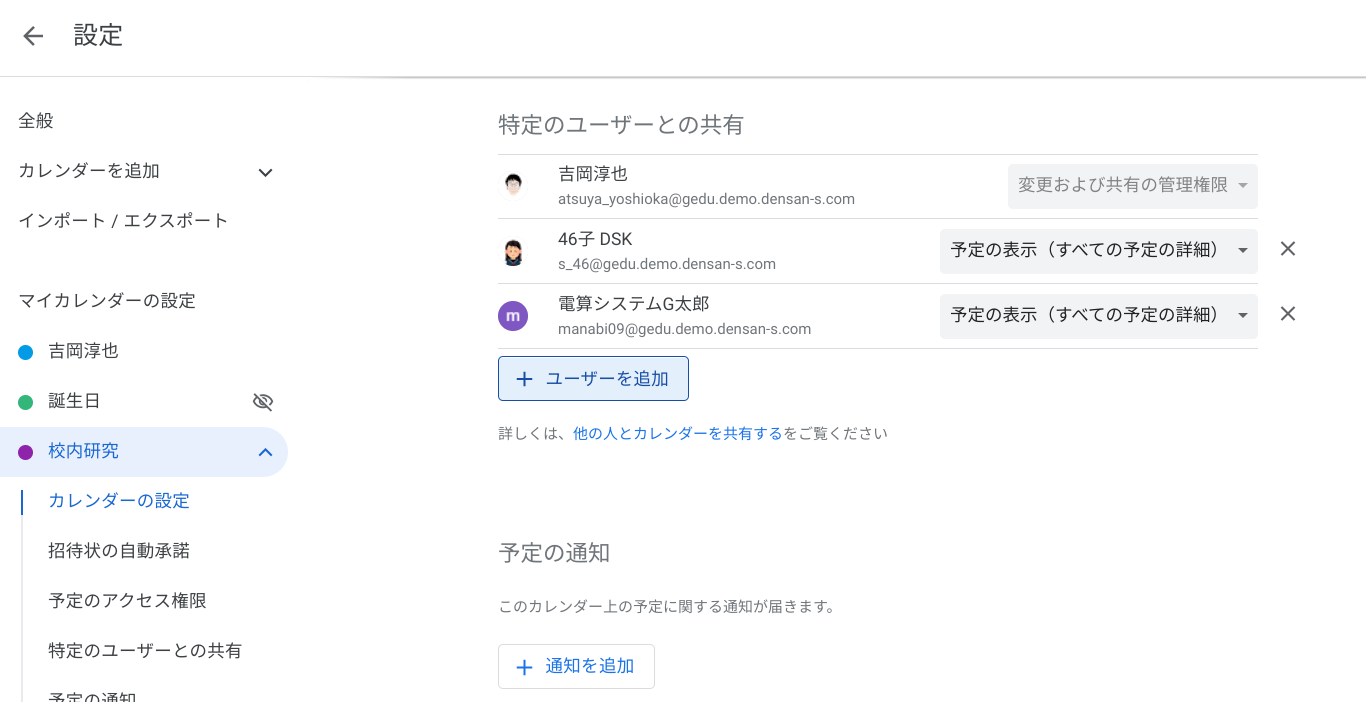Open カレンダーを追加 menu item
This screenshot has width=1366, height=702.
89,171
